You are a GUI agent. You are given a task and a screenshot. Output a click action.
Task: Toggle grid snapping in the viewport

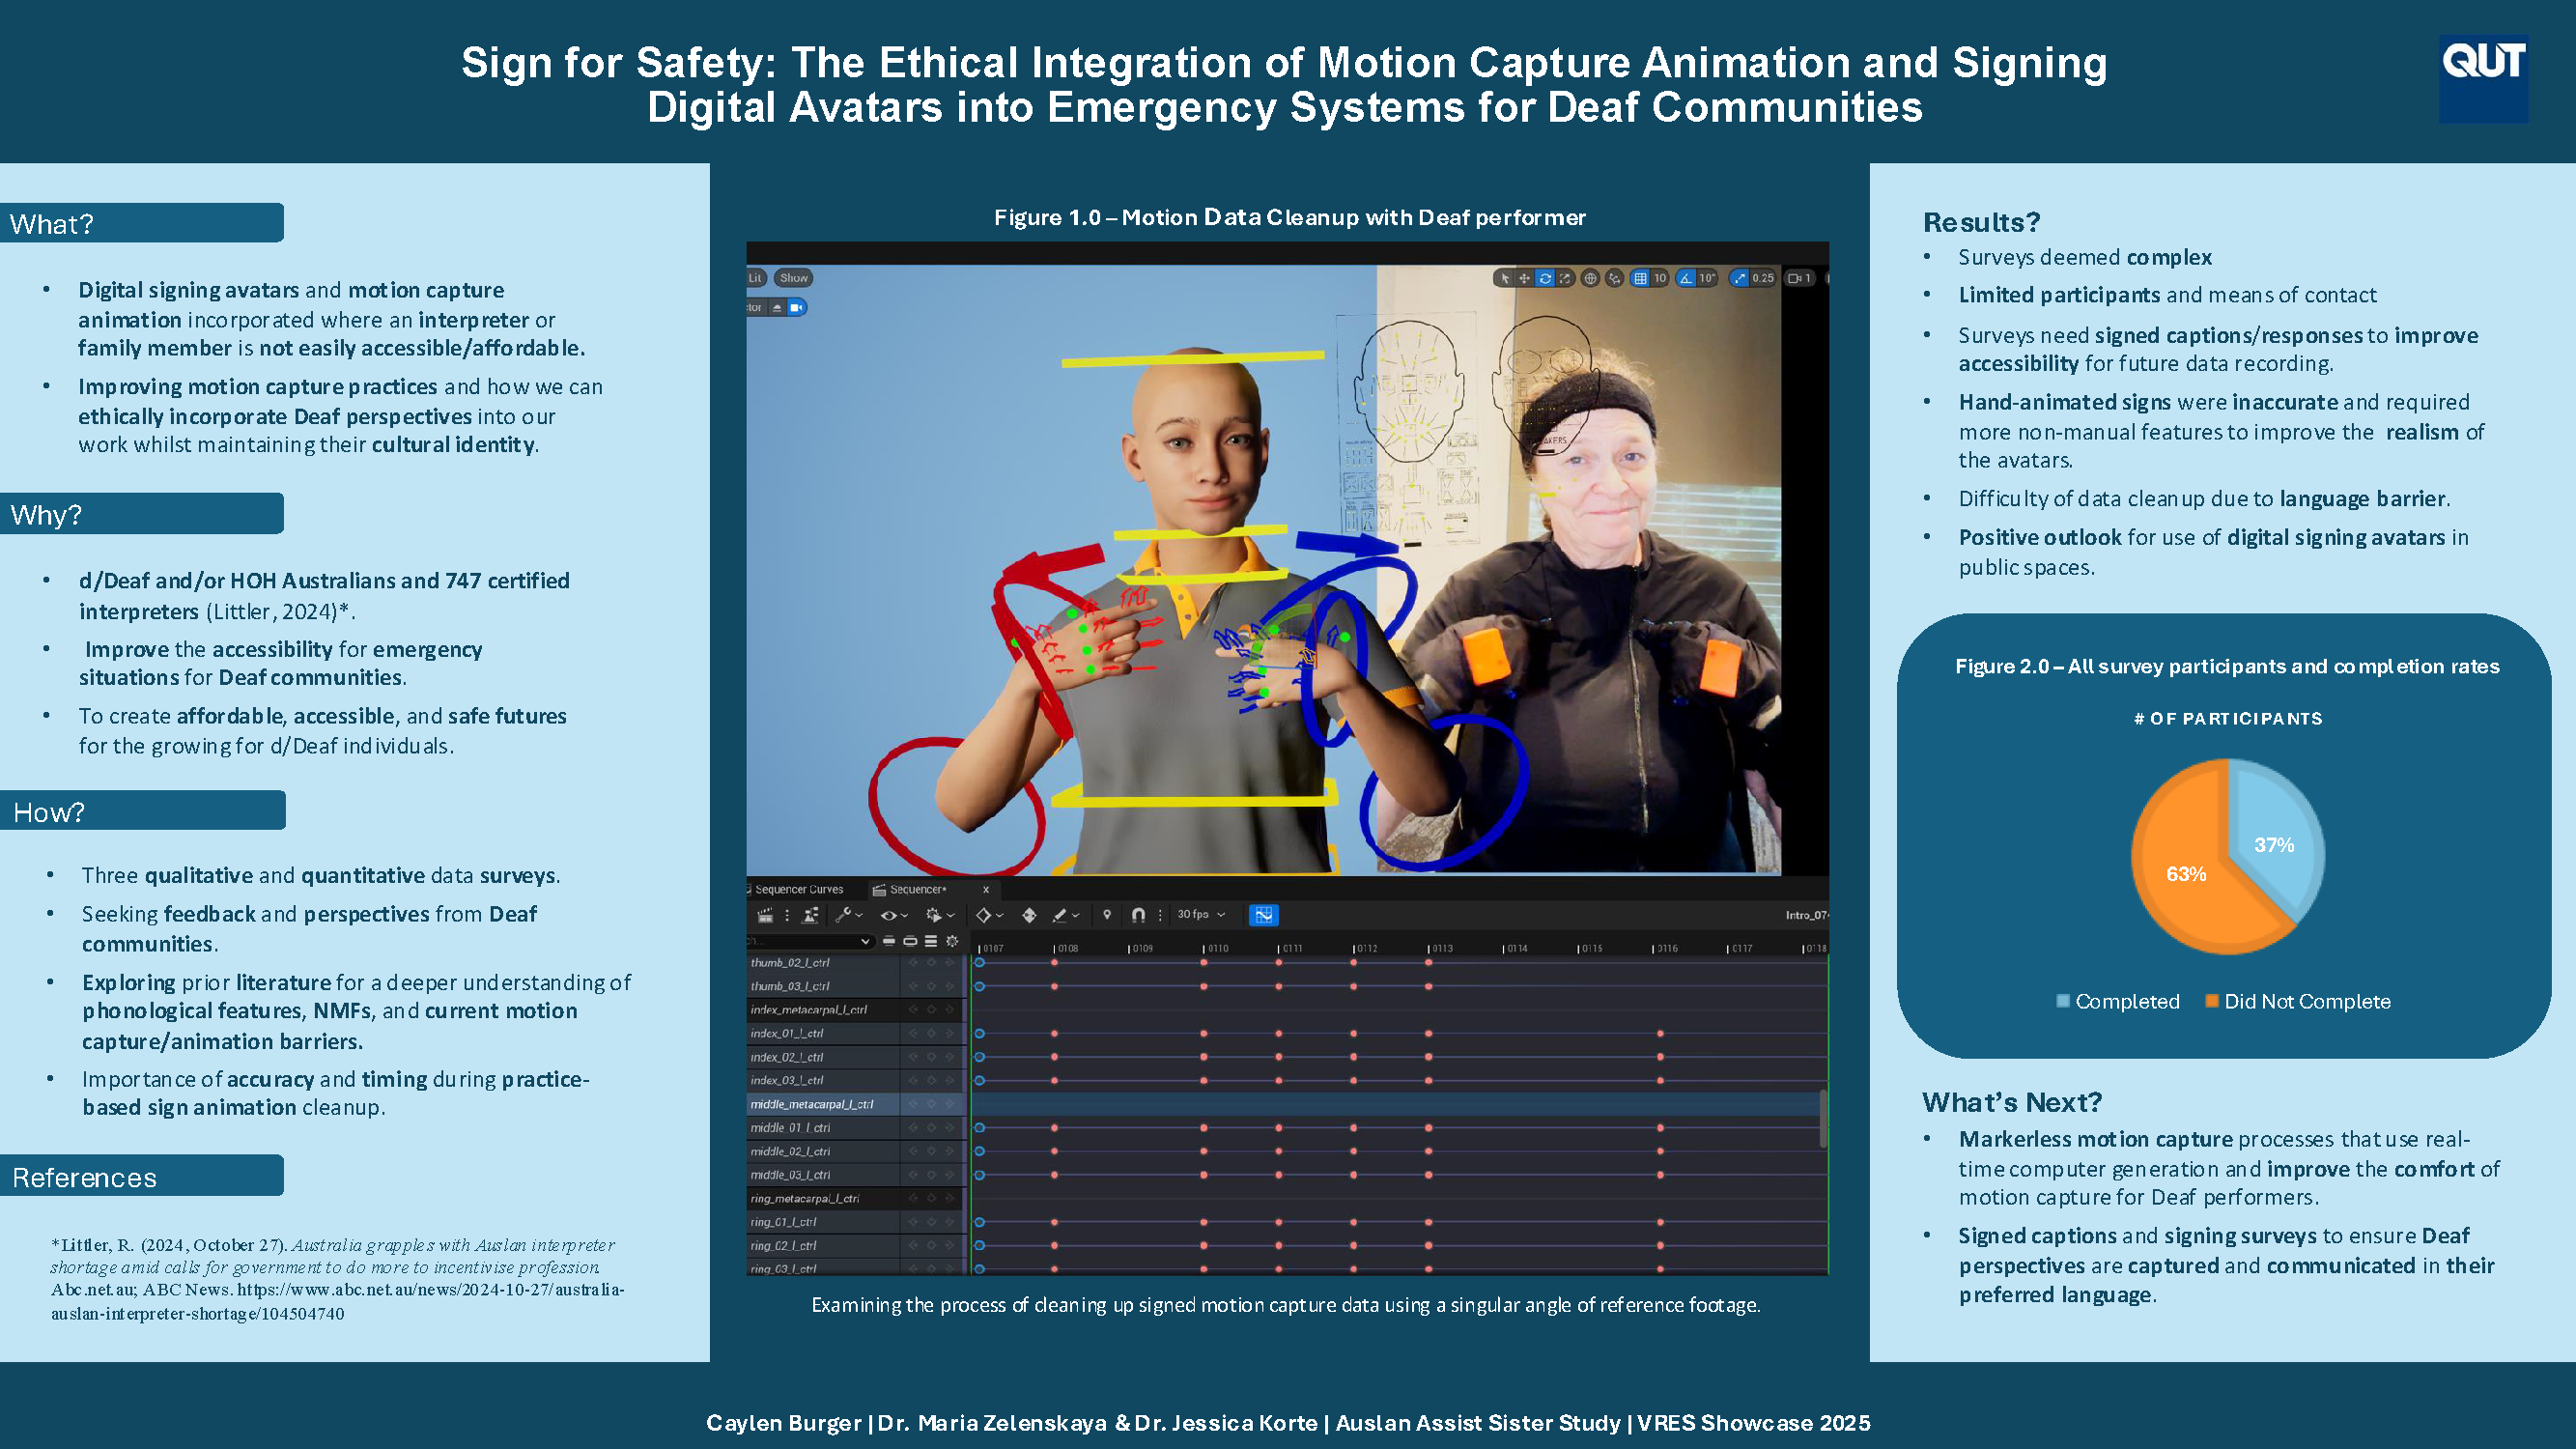1640,278
